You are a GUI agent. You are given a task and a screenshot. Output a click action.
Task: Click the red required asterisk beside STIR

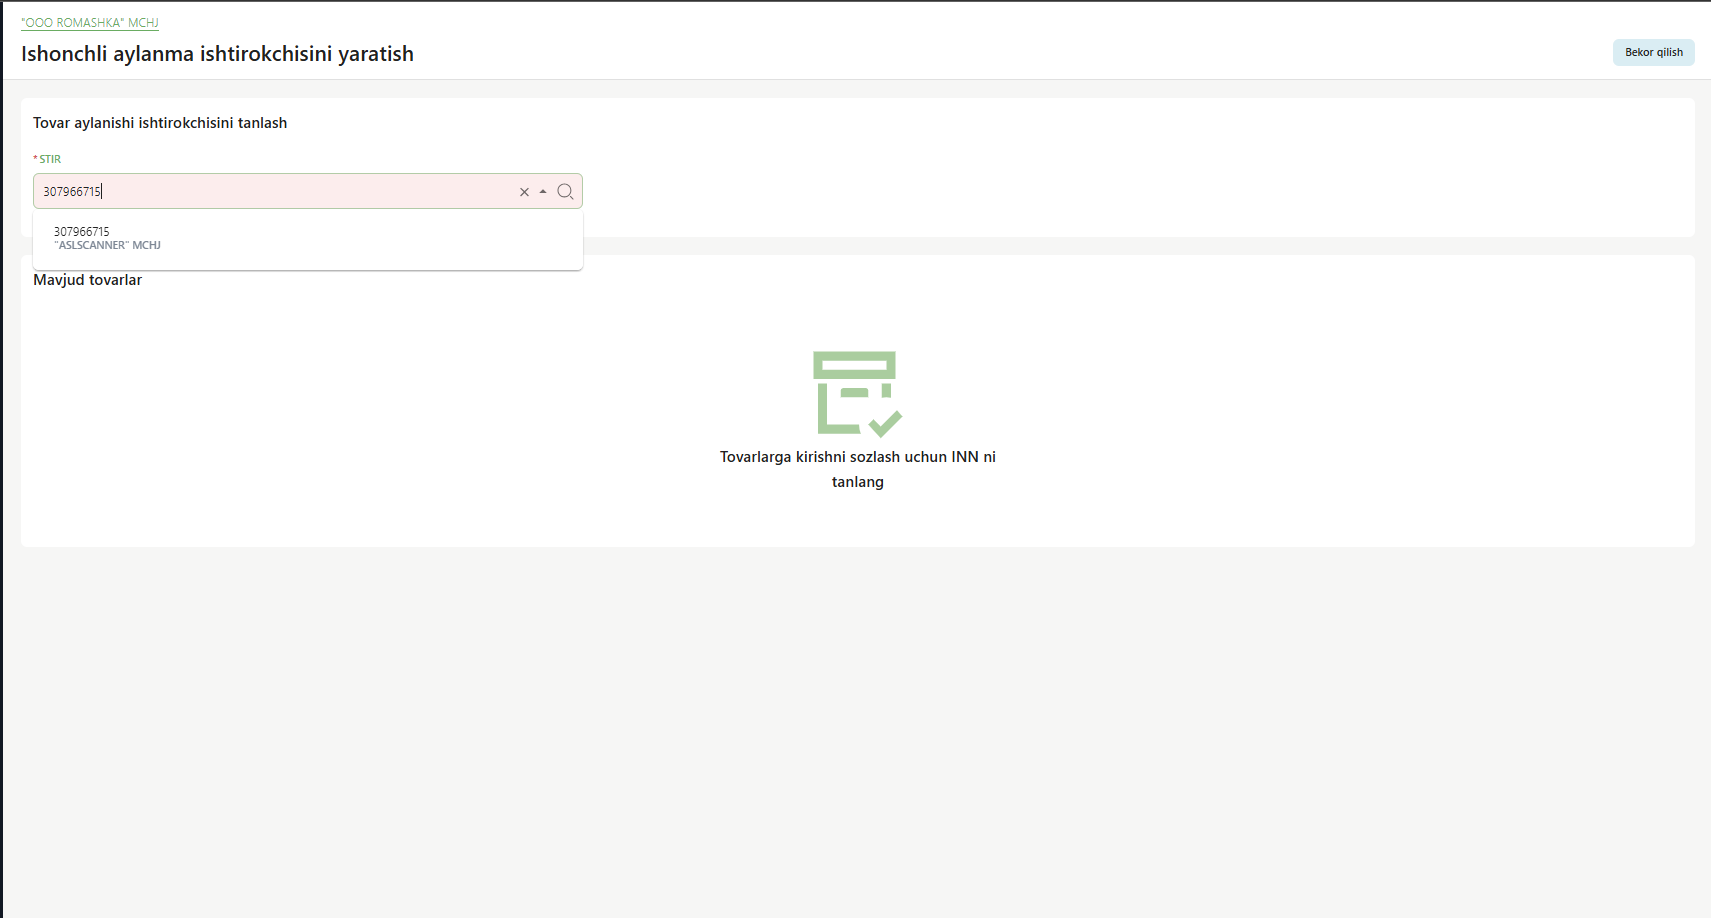coord(36,159)
